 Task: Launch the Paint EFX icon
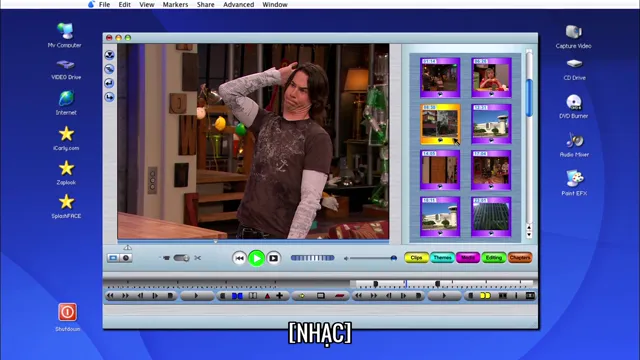pos(575,178)
